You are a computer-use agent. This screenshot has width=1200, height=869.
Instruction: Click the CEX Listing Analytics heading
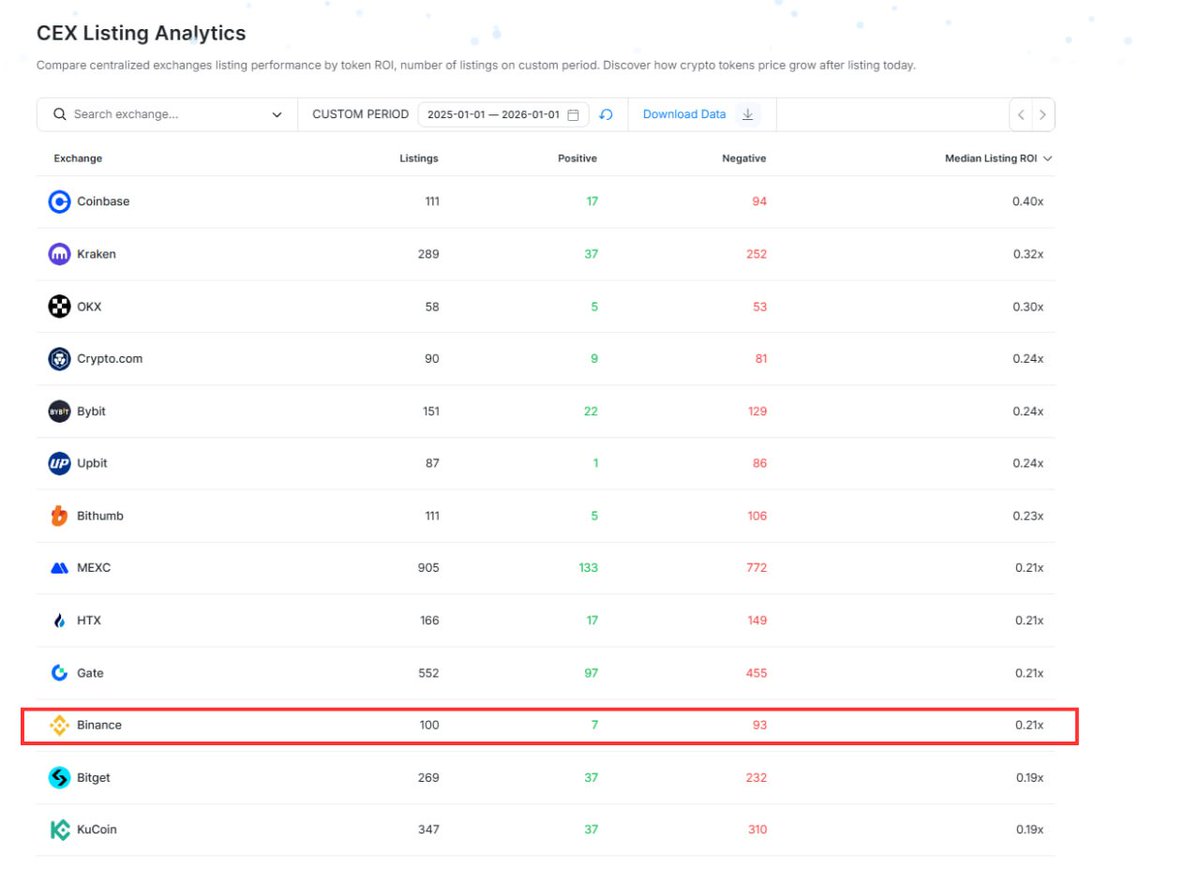pyautogui.click(x=141, y=33)
